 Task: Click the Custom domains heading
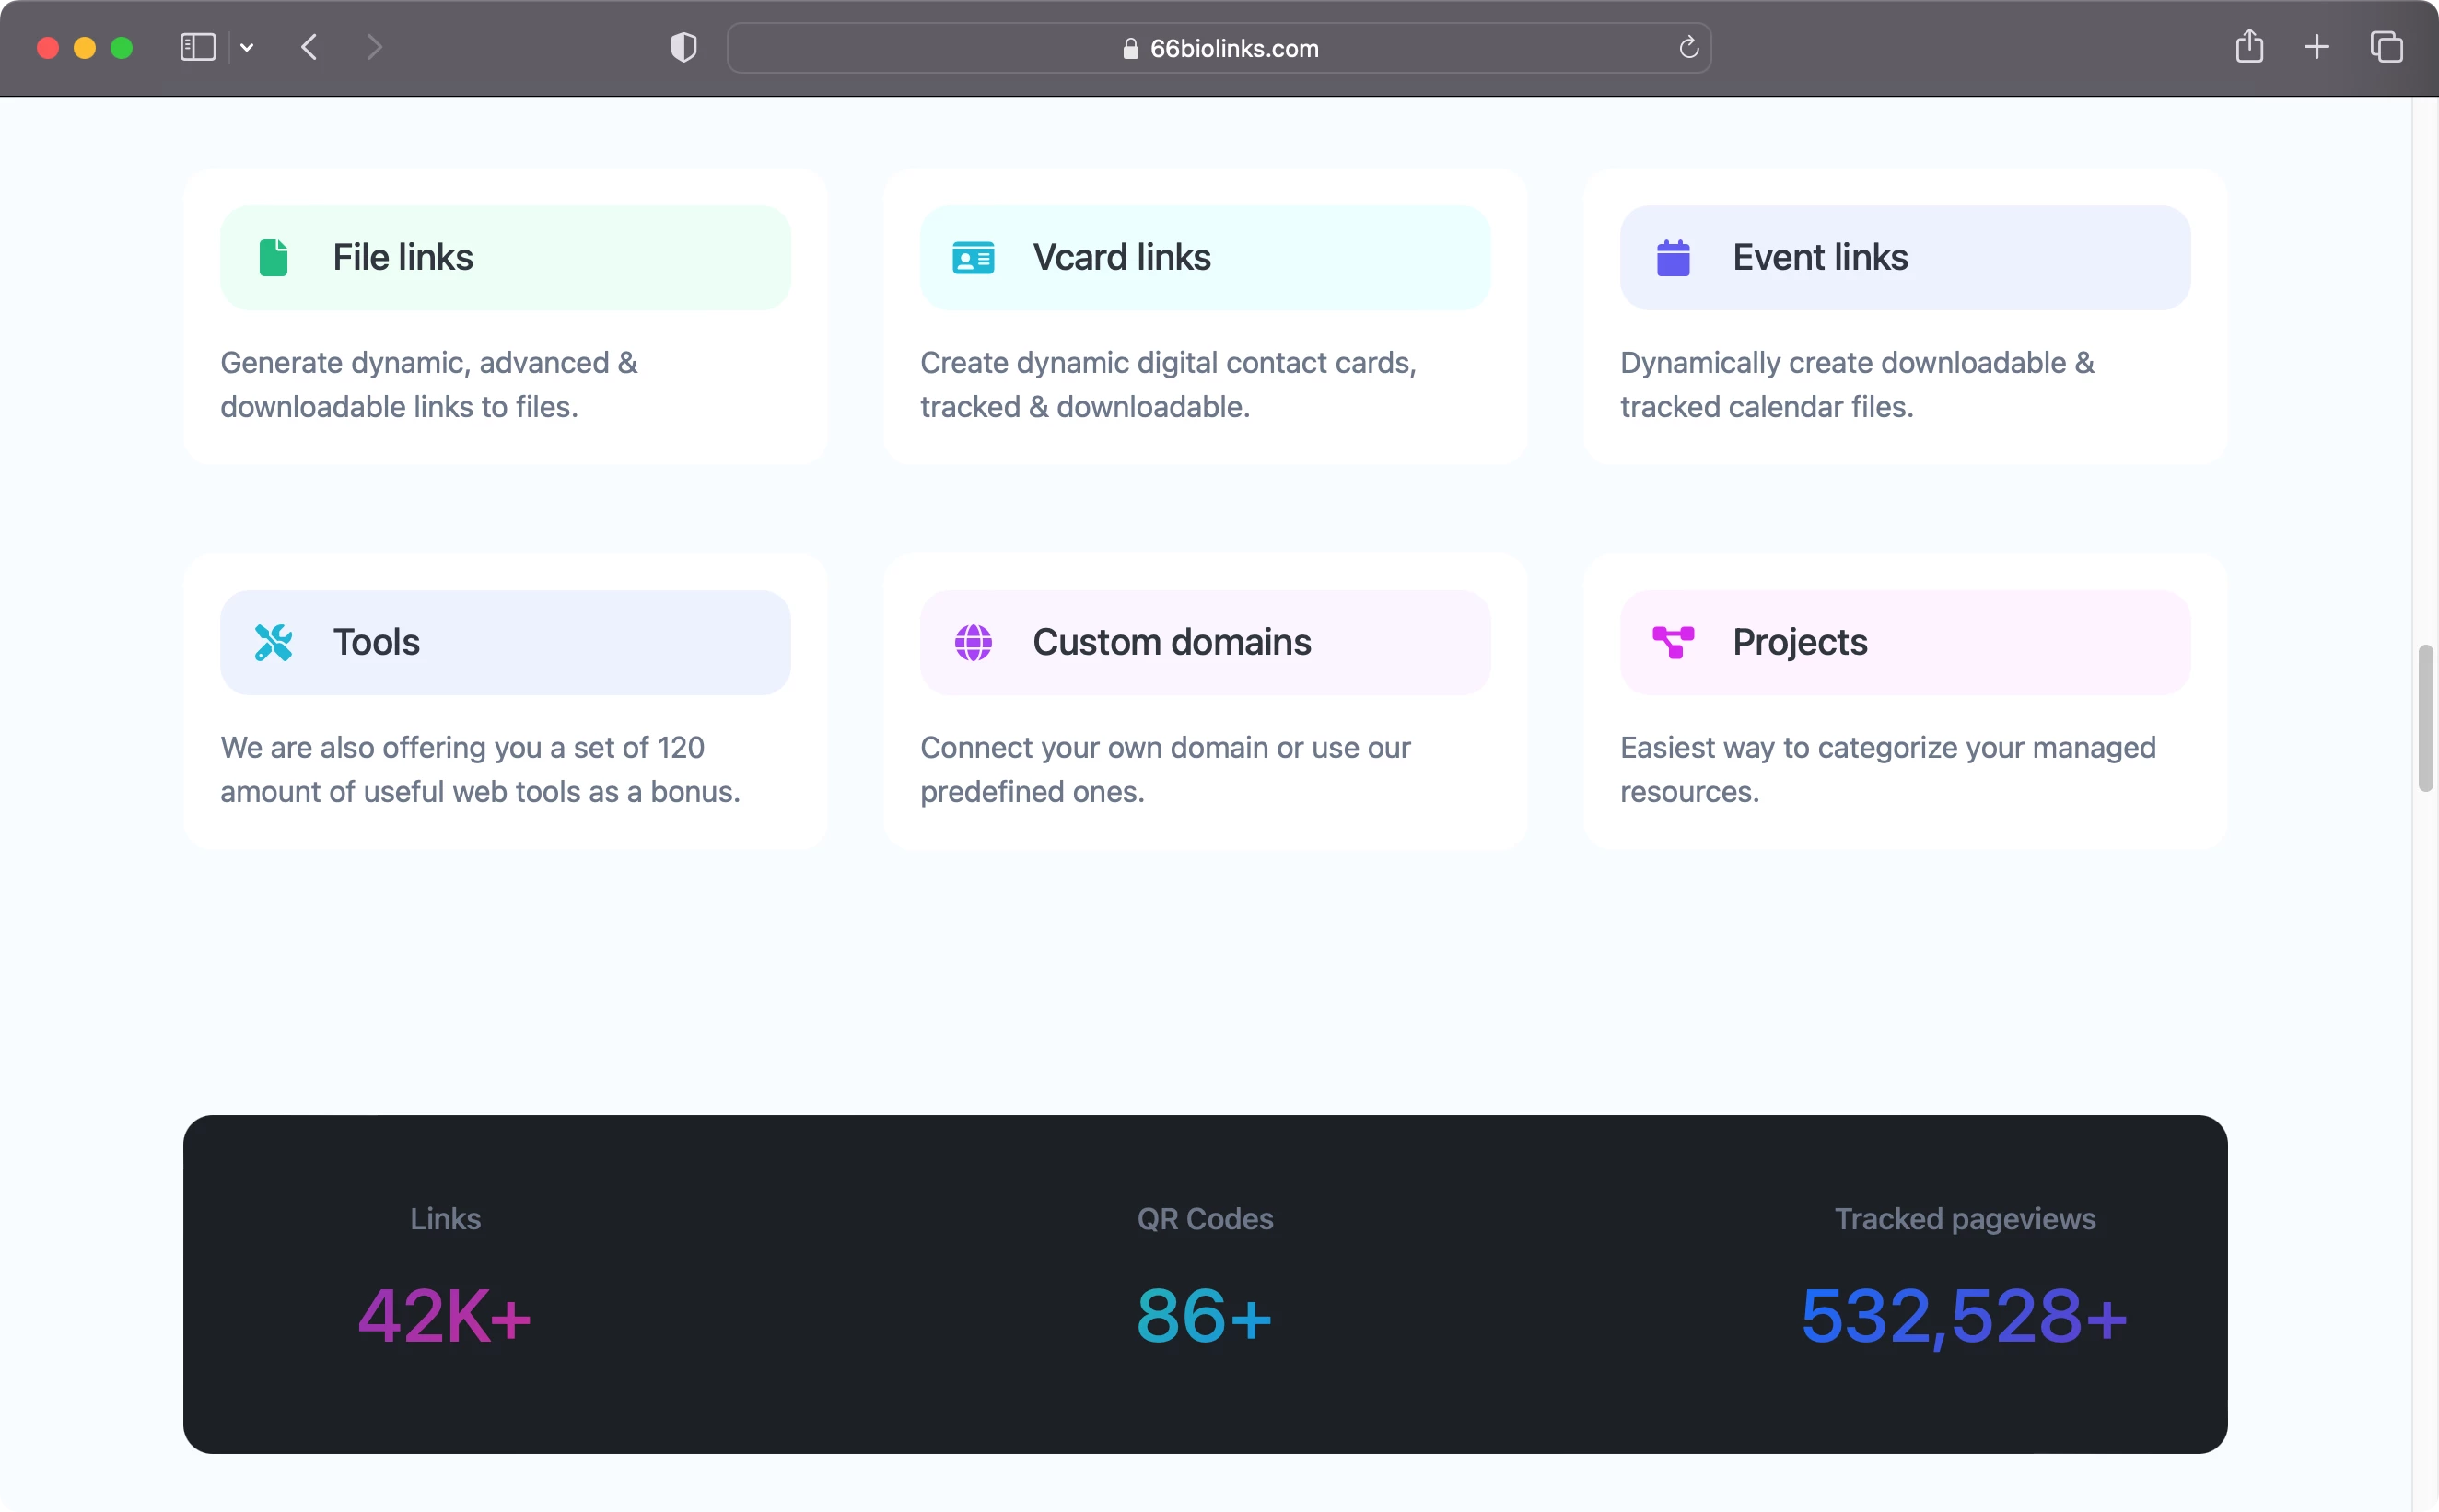pos(1171,643)
